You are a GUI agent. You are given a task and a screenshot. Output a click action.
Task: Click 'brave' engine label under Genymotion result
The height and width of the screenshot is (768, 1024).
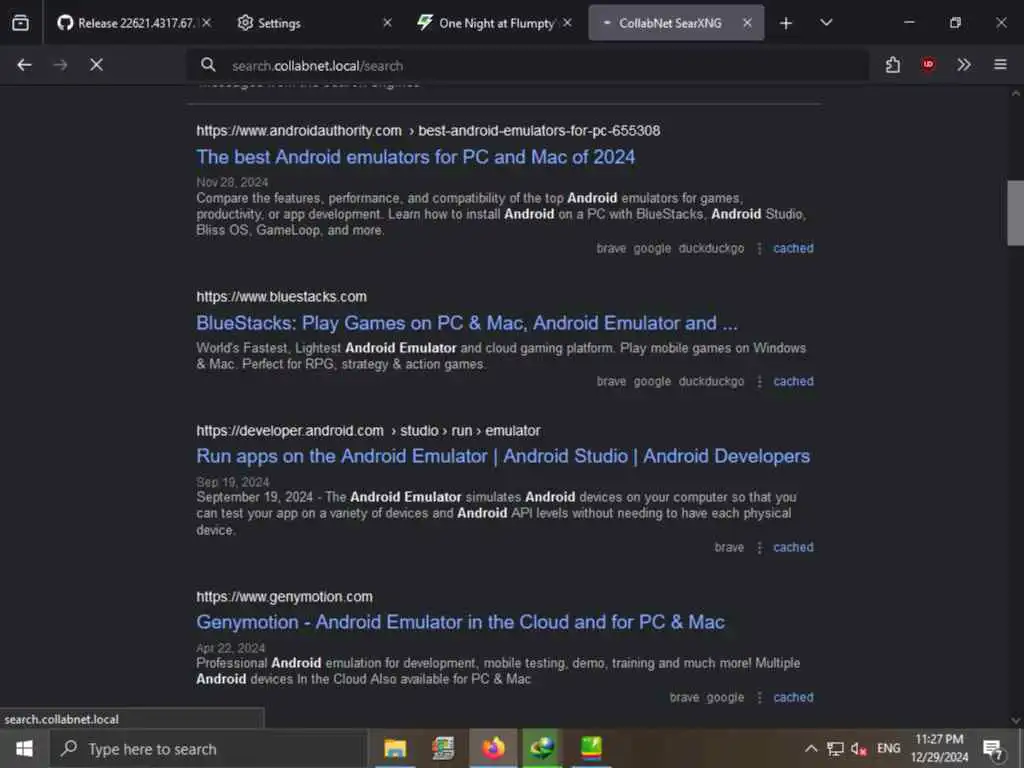pyautogui.click(x=684, y=697)
